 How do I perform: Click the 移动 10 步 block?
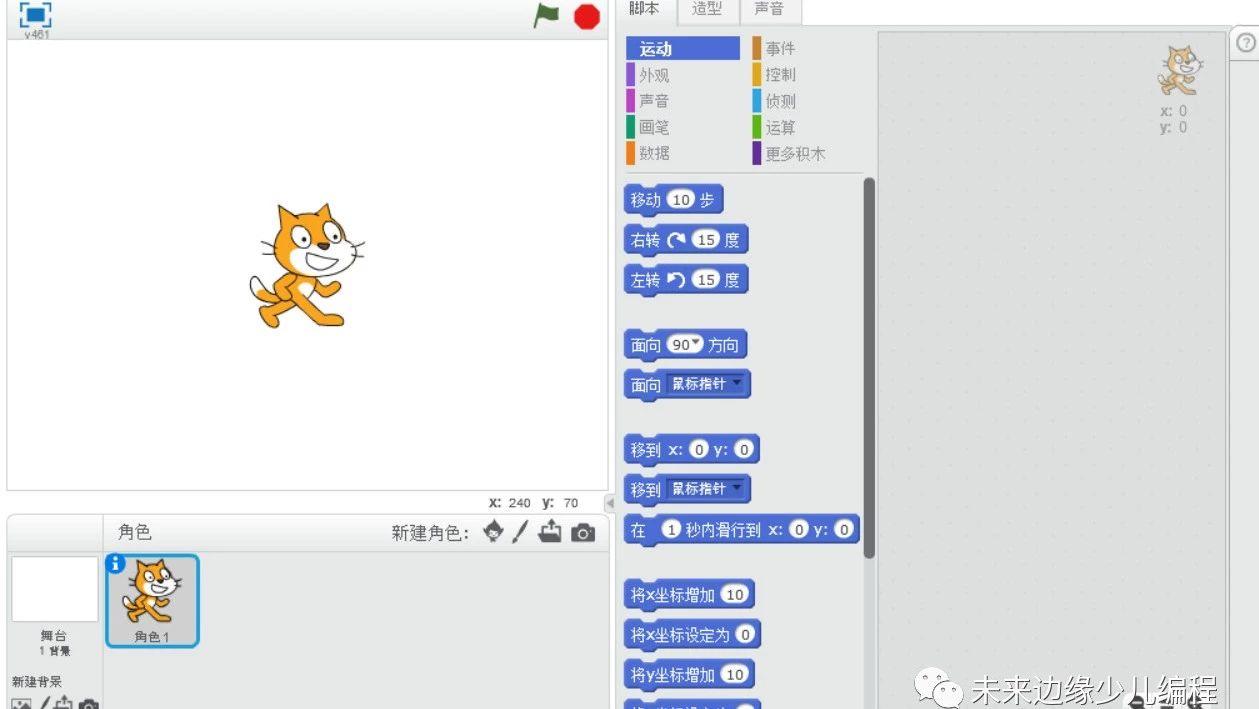[673, 200]
